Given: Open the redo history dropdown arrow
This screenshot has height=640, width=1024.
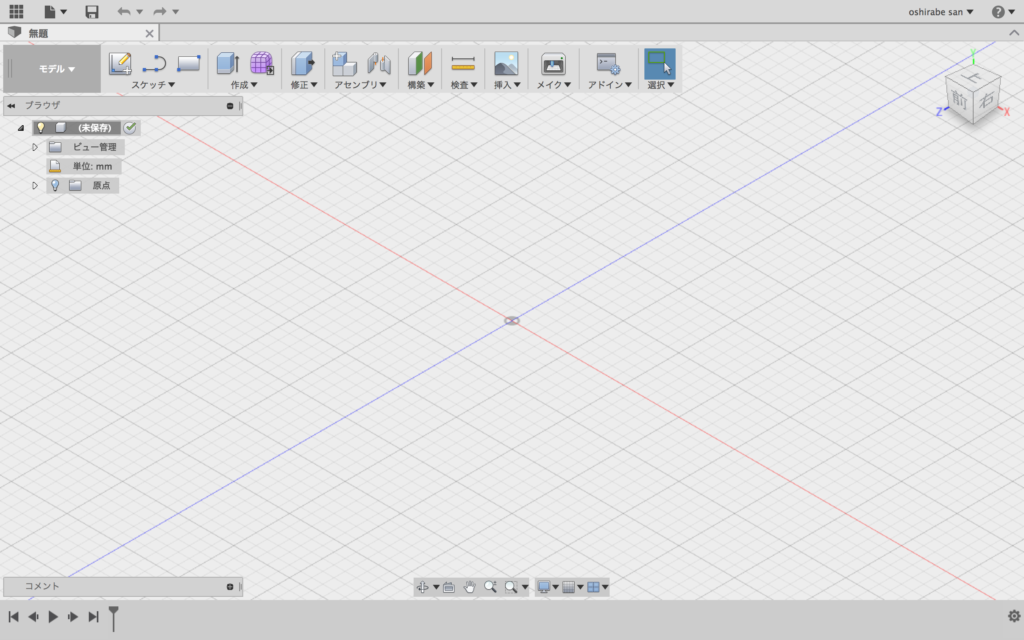Looking at the screenshot, I should [175, 12].
